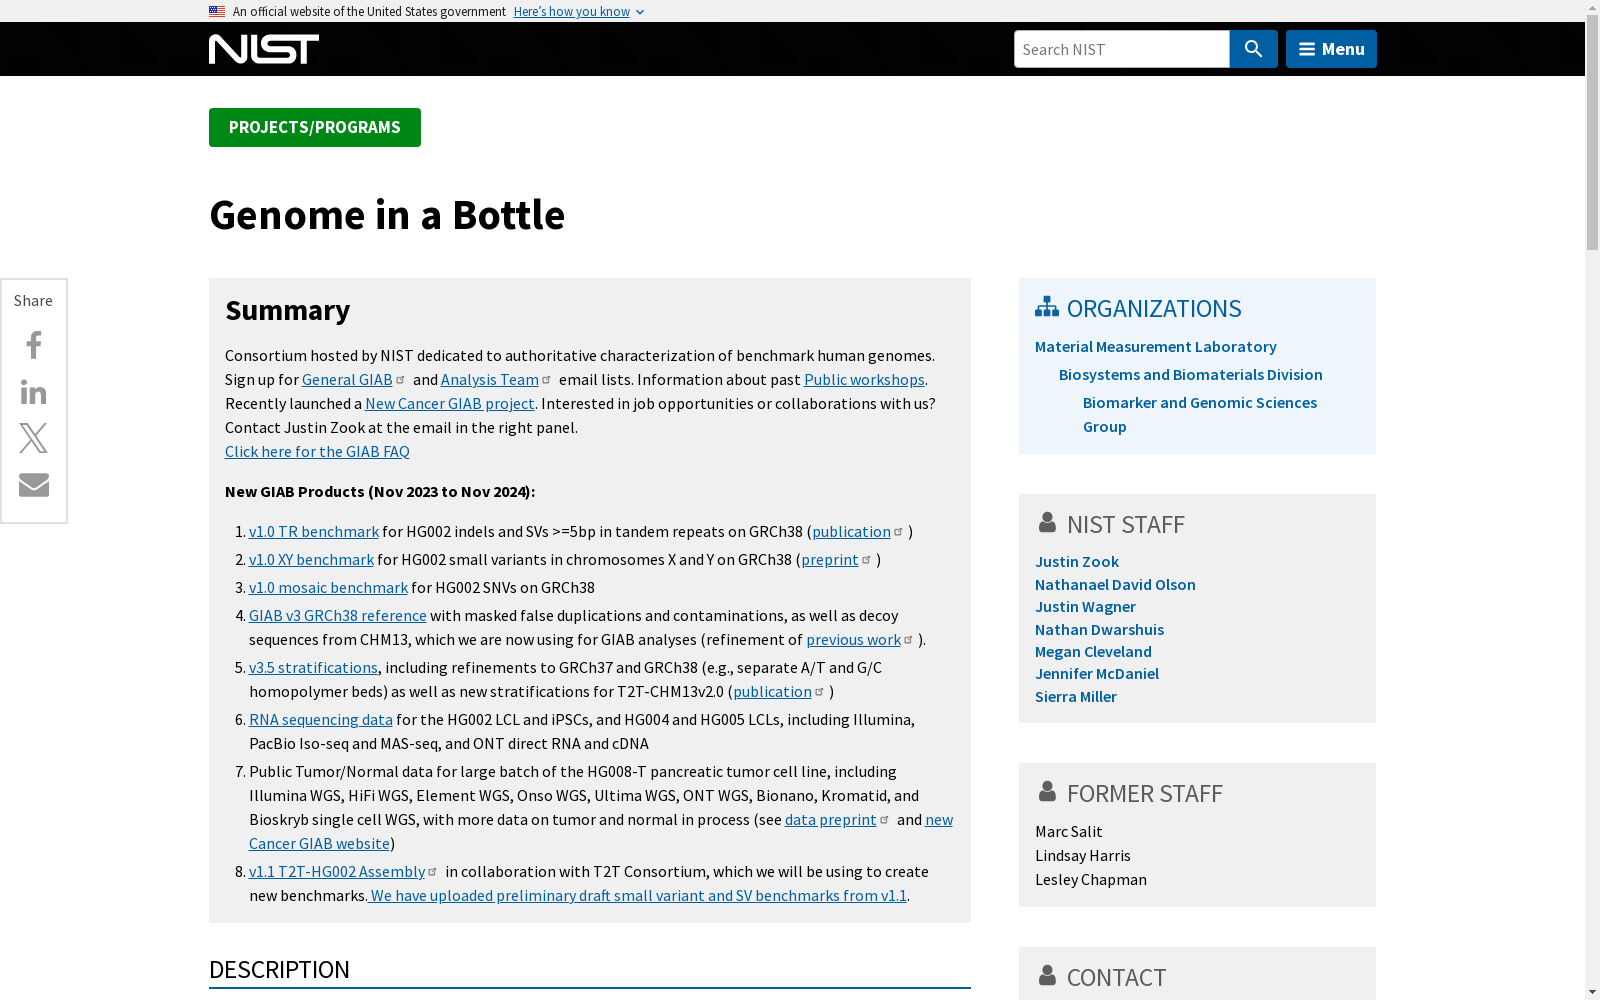This screenshot has height=1000, width=1600.
Task: Share page on LinkedIn
Action: click(34, 392)
